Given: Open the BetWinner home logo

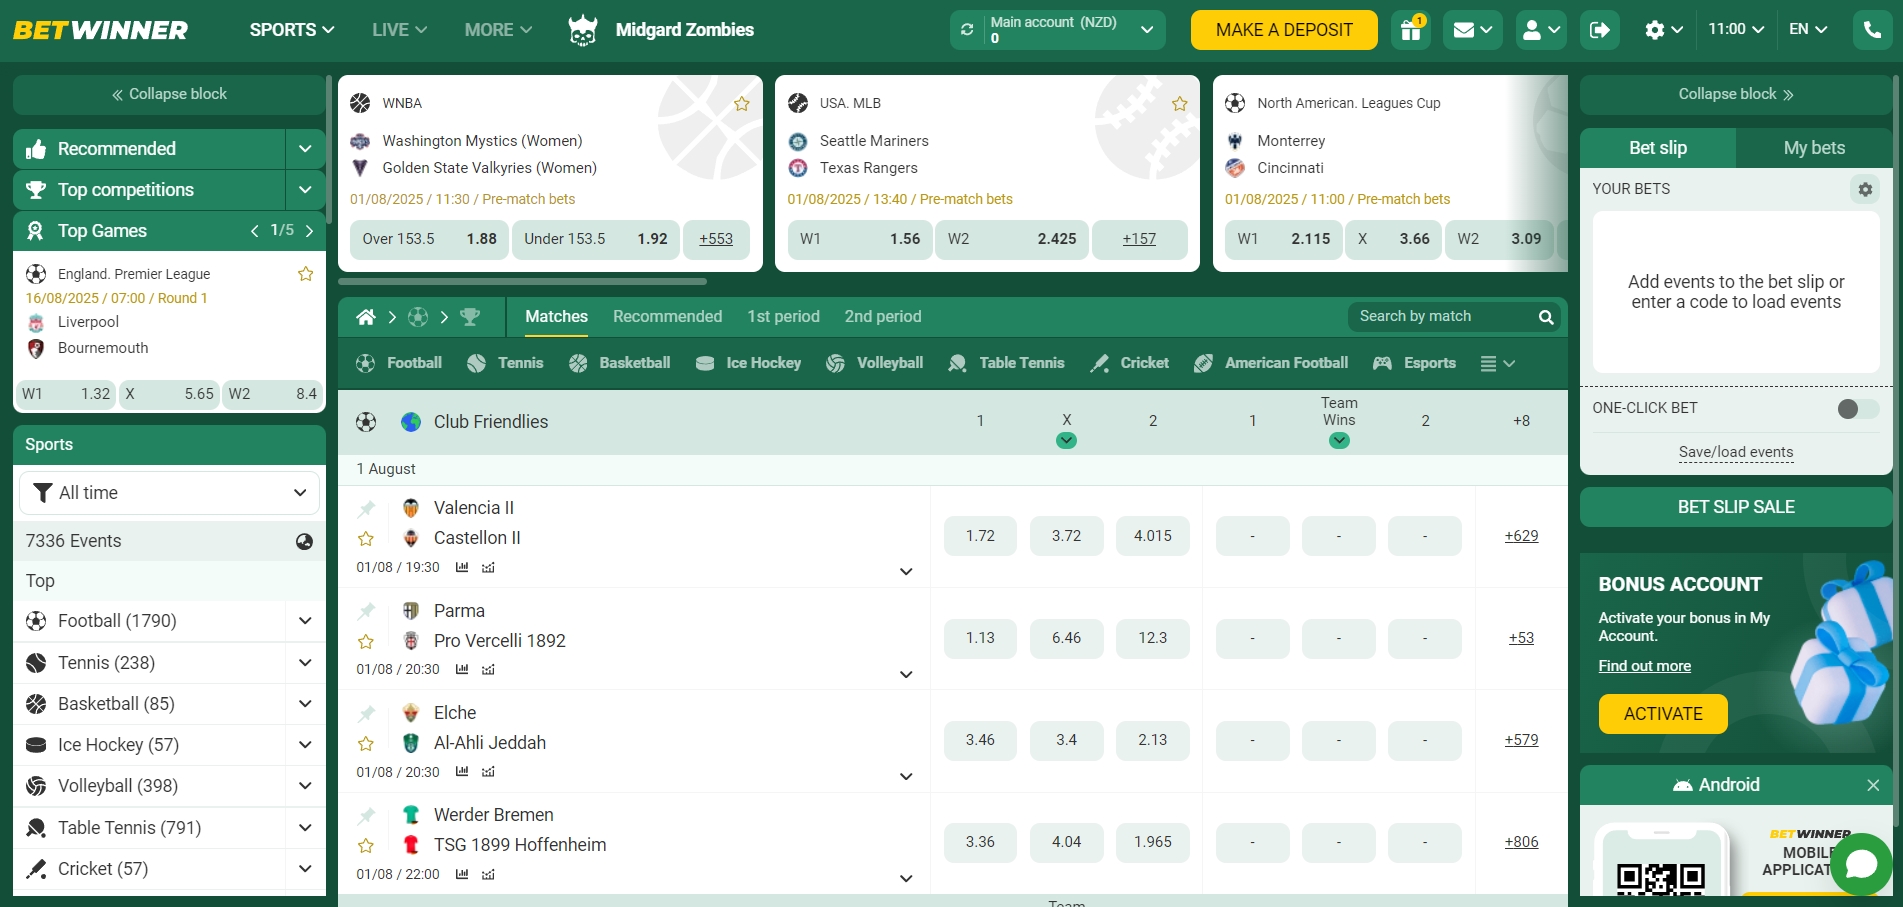Looking at the screenshot, I should 100,30.
